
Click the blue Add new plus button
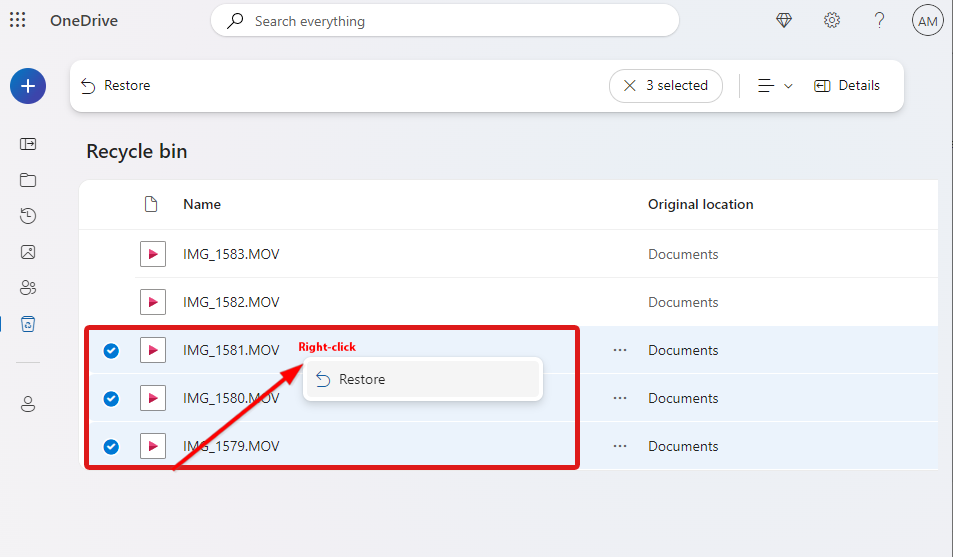tap(27, 86)
